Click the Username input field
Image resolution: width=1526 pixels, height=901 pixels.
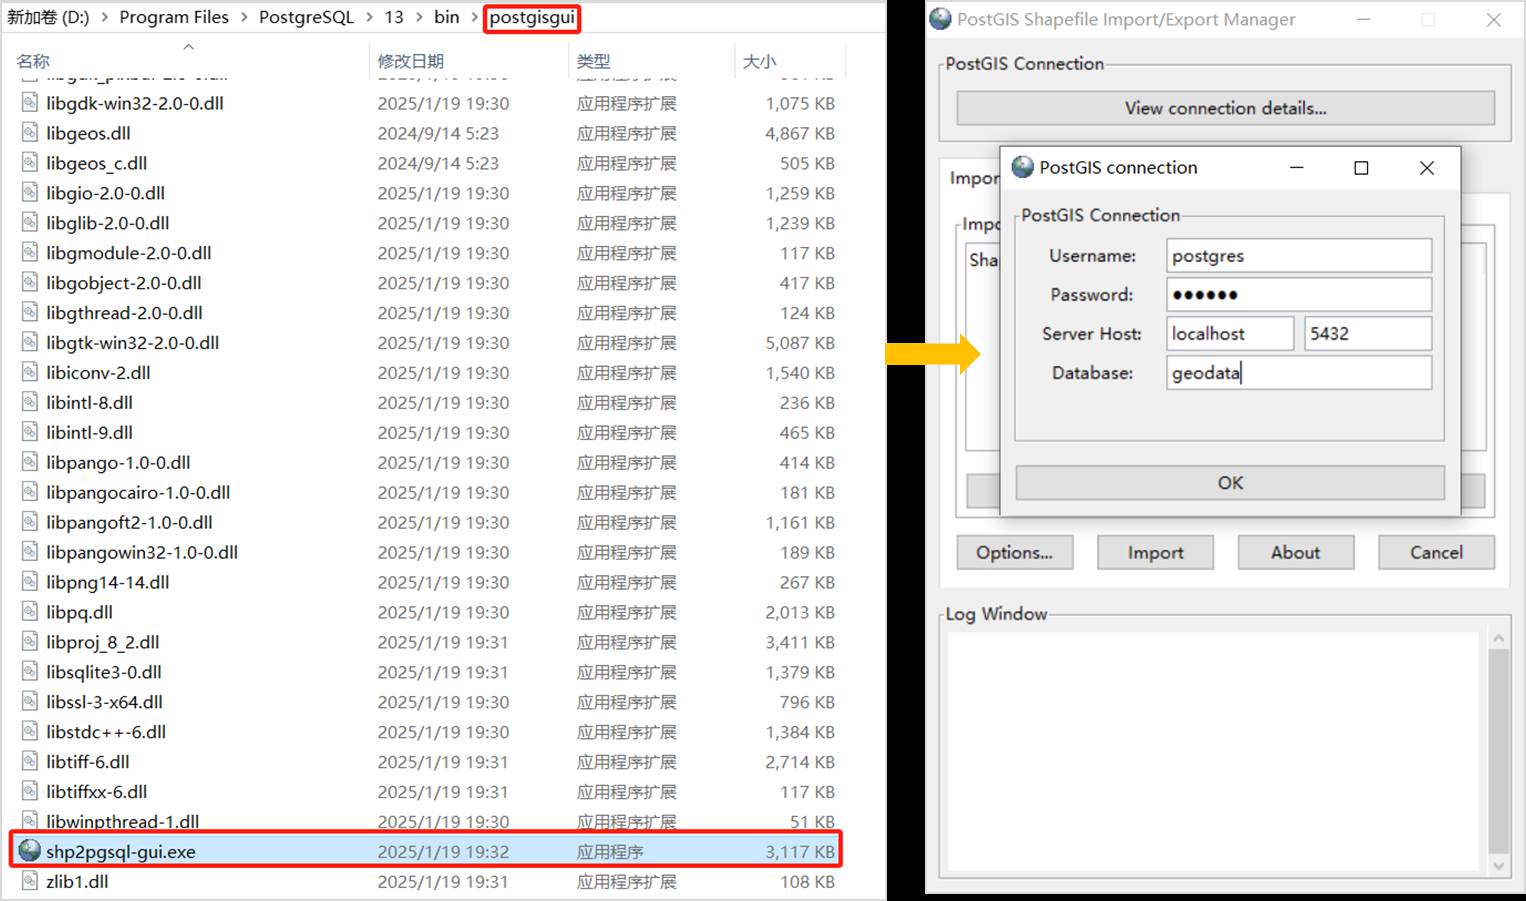click(1299, 256)
